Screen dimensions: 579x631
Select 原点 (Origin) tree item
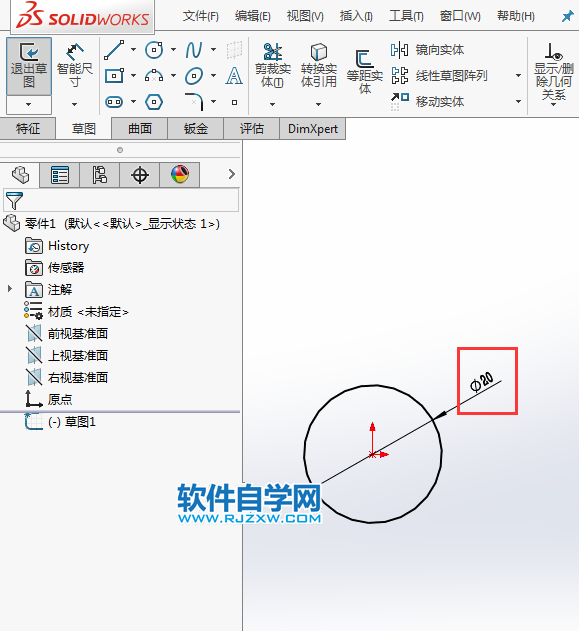(49, 399)
